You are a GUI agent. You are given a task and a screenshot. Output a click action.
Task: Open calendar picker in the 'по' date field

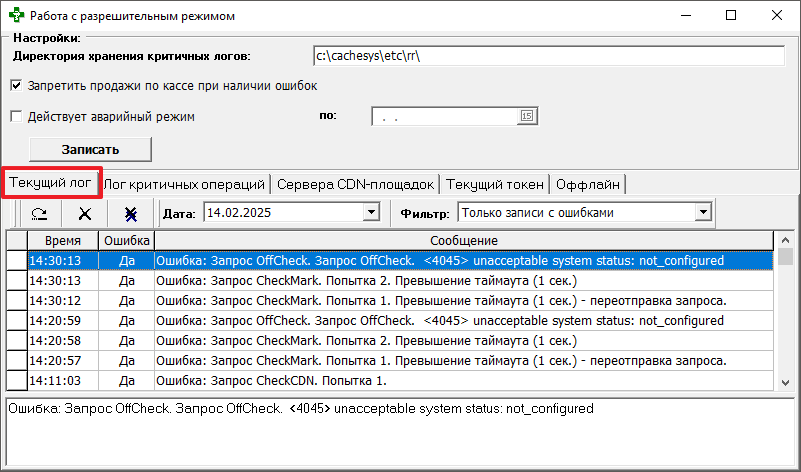(527, 117)
